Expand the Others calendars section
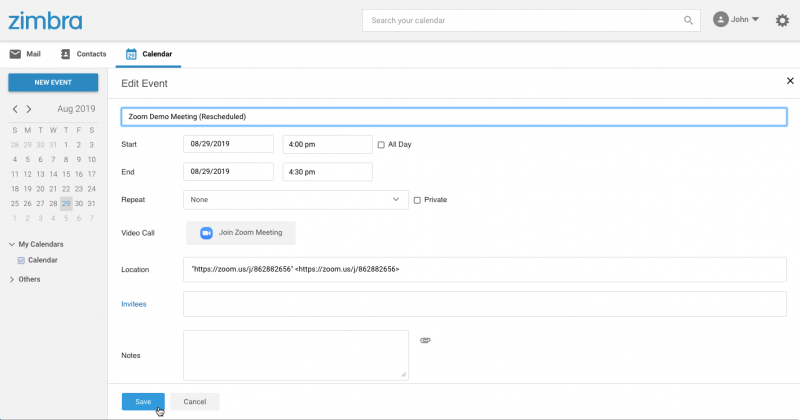Image resolution: width=800 pixels, height=420 pixels. pos(12,279)
